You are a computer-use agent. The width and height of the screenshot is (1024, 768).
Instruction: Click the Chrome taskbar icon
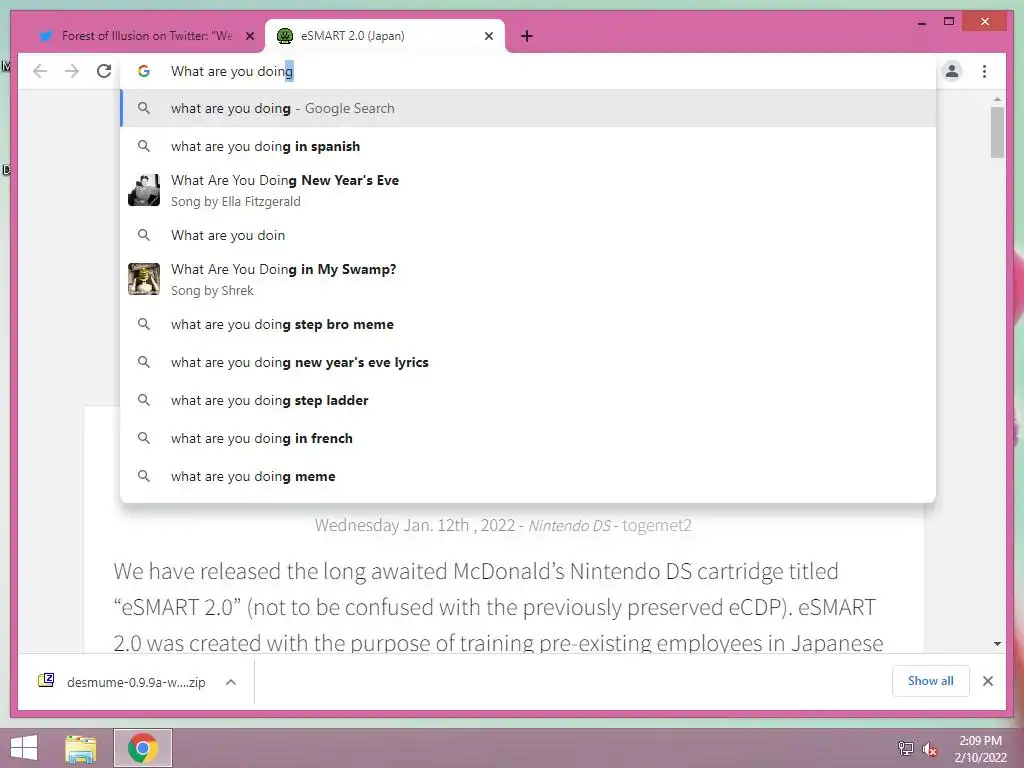(143, 748)
